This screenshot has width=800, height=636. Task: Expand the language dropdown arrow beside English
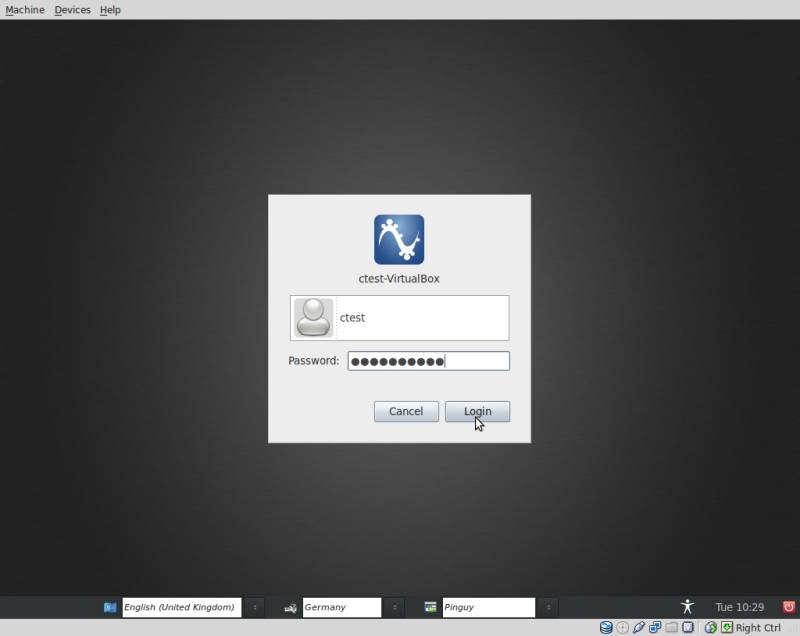(255, 607)
